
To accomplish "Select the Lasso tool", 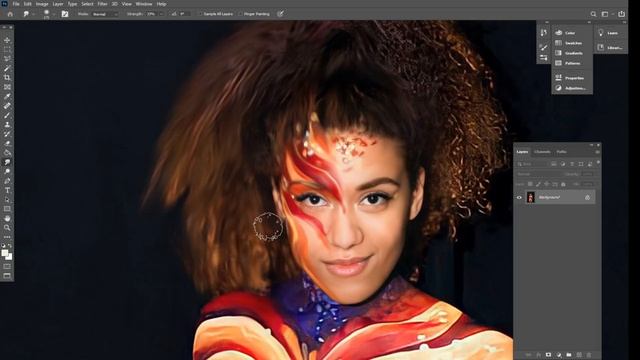I will (7, 59).
